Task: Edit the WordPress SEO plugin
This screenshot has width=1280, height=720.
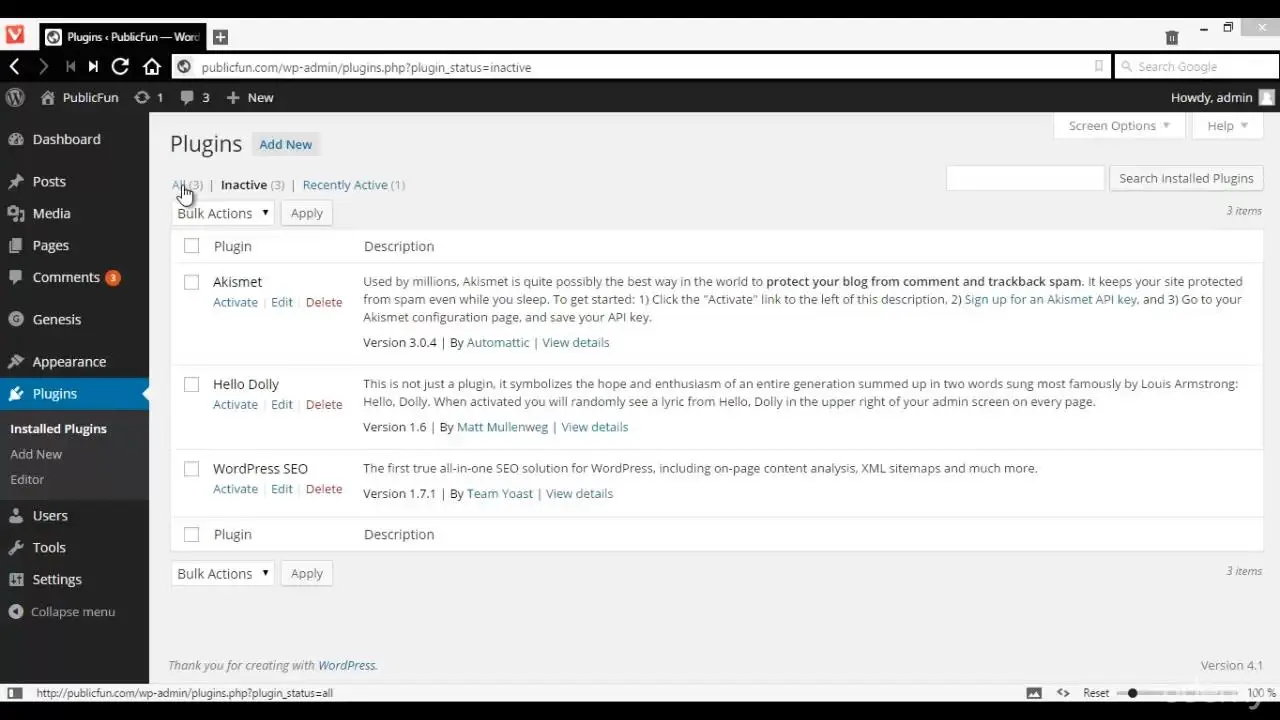Action: click(282, 489)
